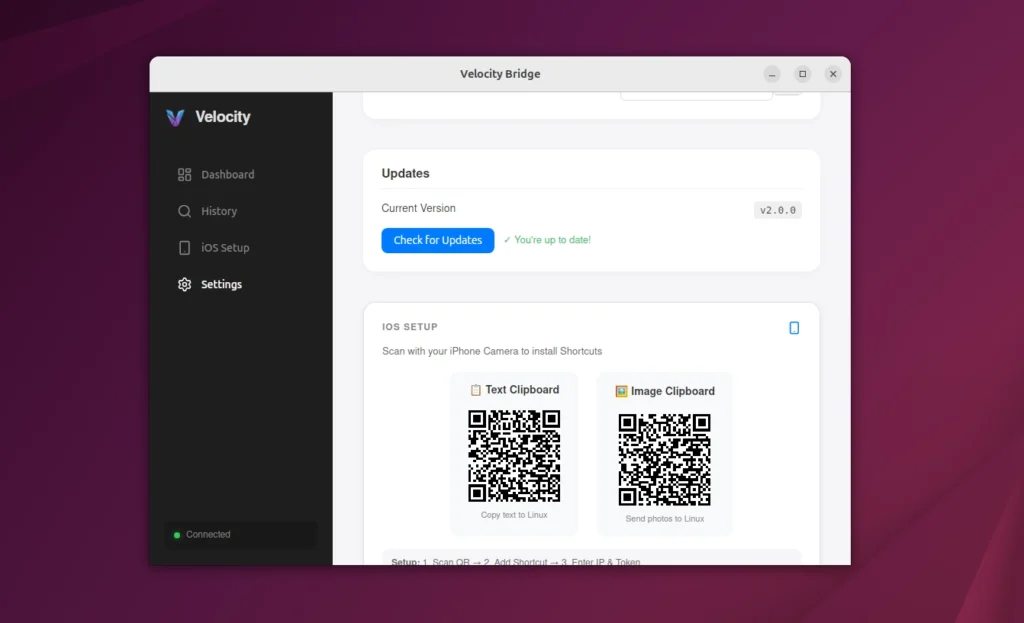Click the picture emoji beside Image Clipboard
Screen dimensions: 1024x623
(x=621, y=391)
